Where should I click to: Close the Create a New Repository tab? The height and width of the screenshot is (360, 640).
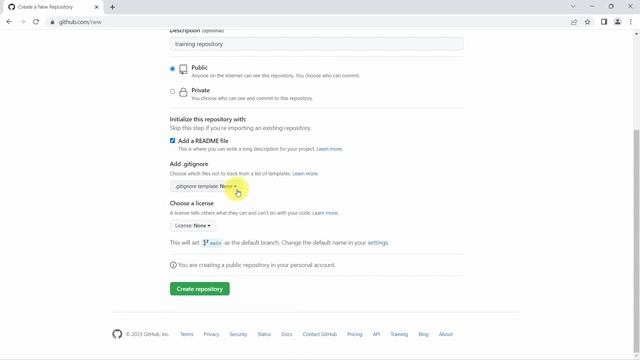point(97,7)
